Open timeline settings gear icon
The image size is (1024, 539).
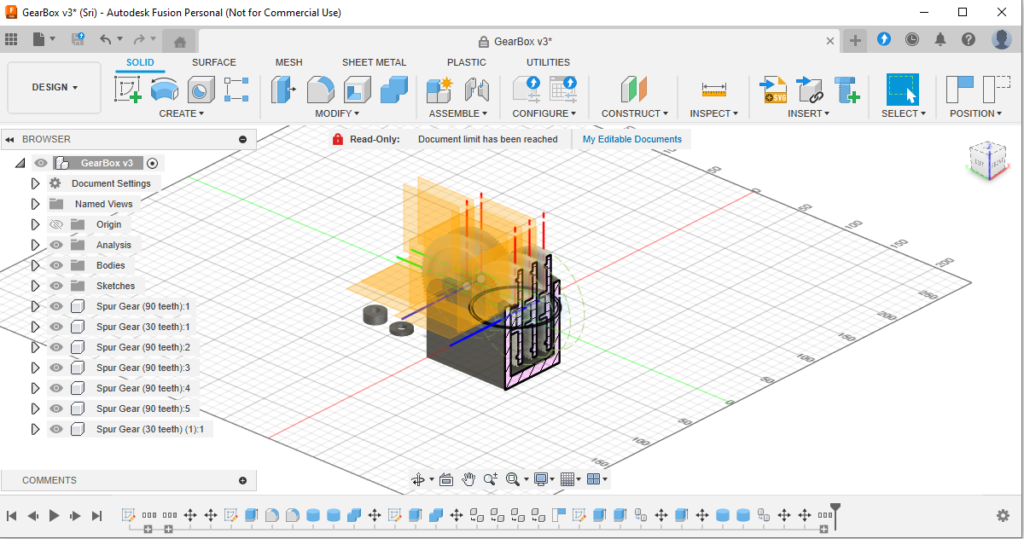pos(1003,515)
